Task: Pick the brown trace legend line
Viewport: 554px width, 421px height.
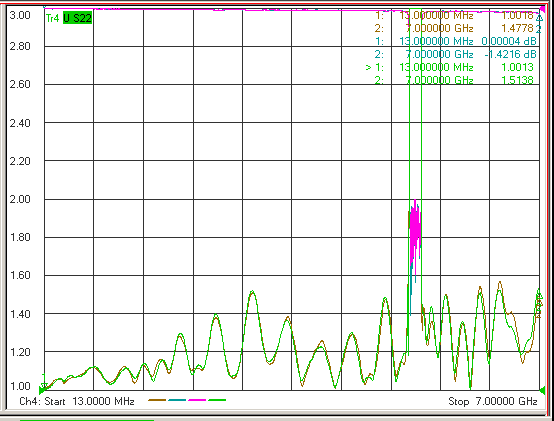Action: pos(157,400)
